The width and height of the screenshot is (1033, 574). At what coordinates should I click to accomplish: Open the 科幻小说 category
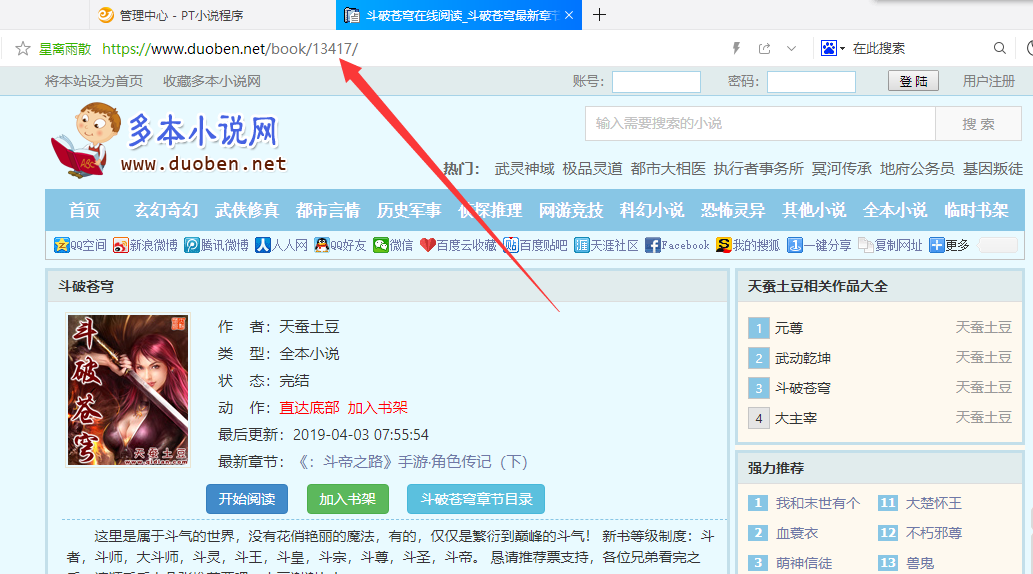click(x=652, y=210)
